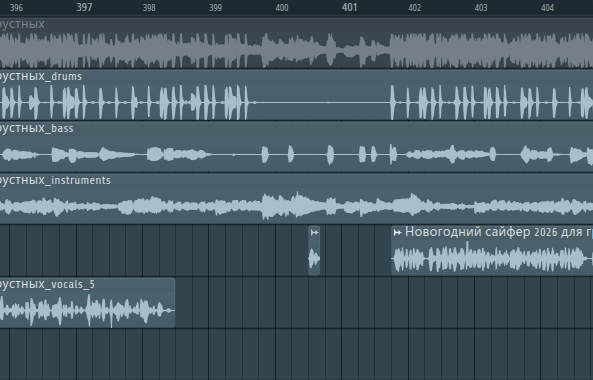
Task: Select the grey full-mix audio clip on top track
Action: pos(296,43)
